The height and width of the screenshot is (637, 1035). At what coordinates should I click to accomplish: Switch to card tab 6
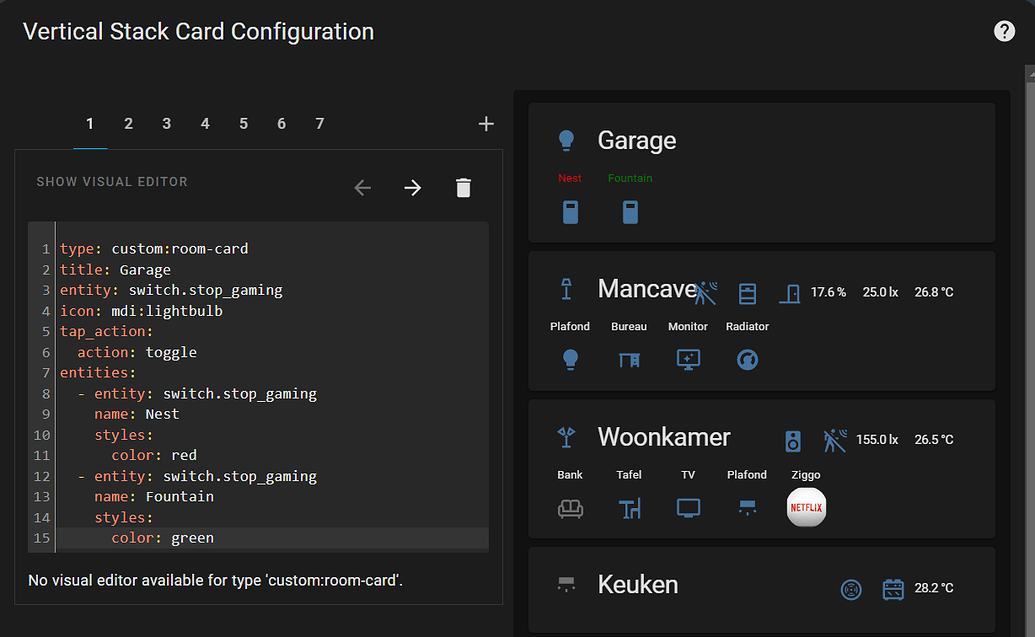[x=281, y=123]
